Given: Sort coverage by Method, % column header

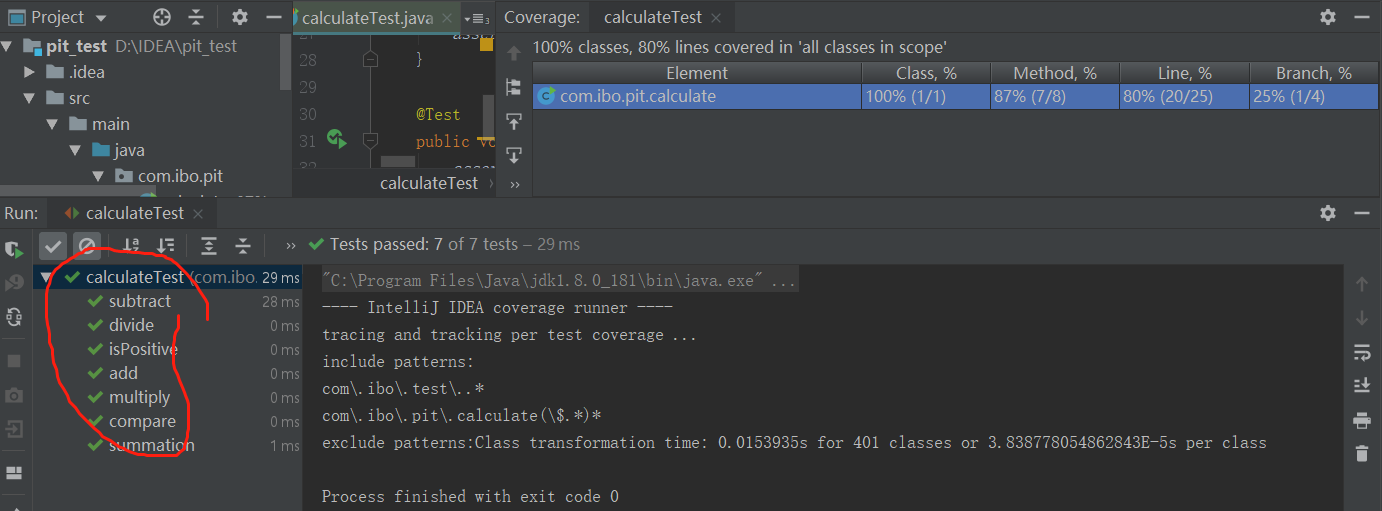Looking at the screenshot, I should point(1055,73).
